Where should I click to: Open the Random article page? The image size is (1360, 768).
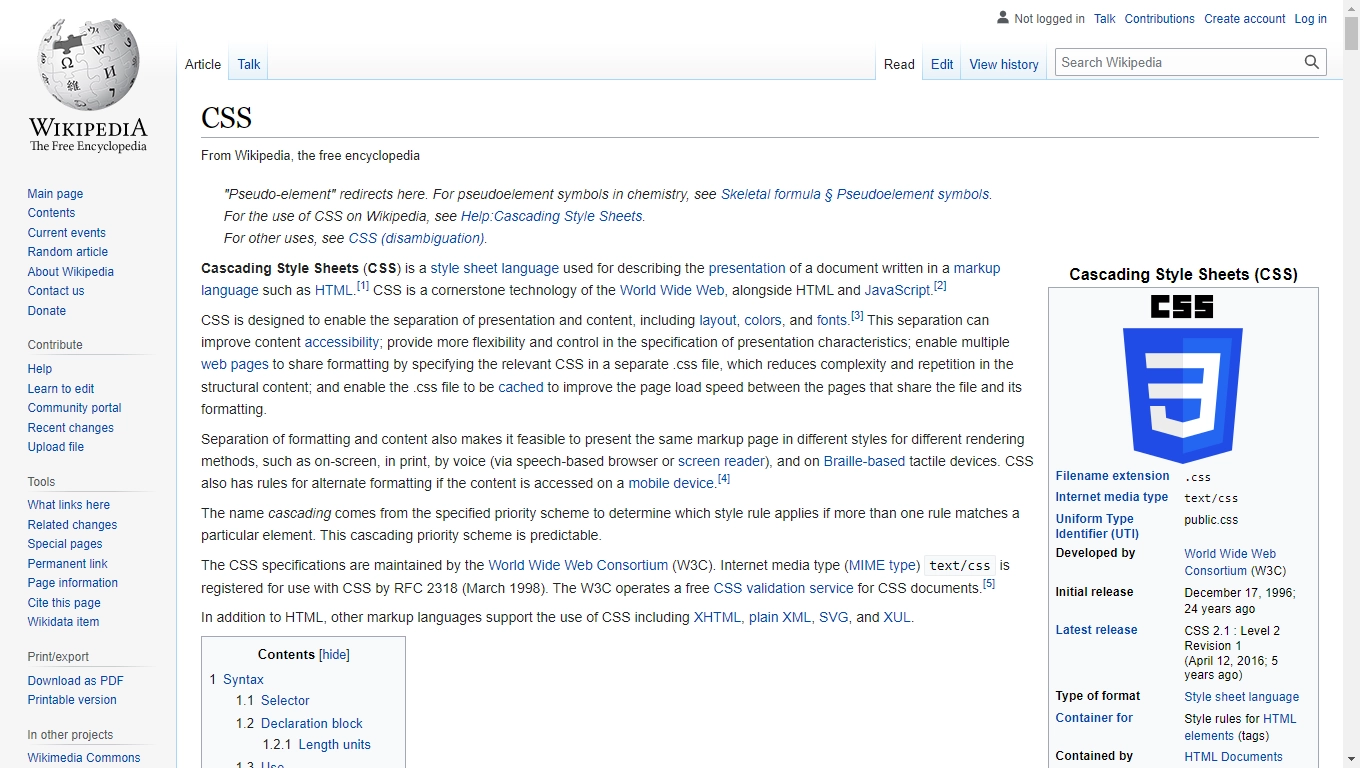tap(67, 251)
